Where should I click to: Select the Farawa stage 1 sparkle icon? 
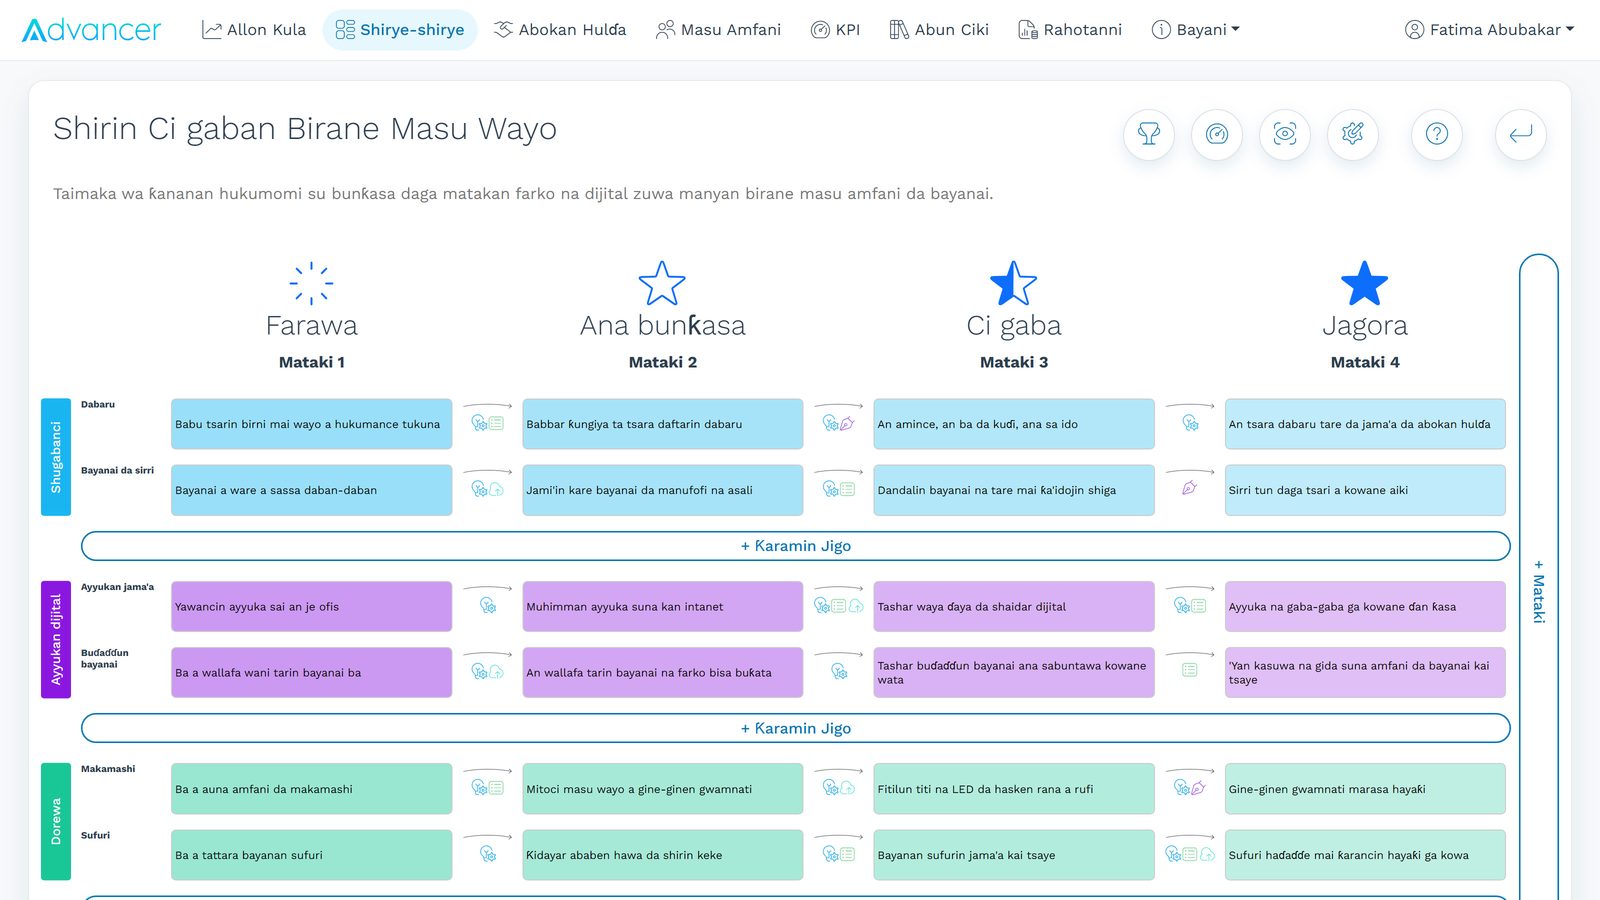tap(311, 283)
